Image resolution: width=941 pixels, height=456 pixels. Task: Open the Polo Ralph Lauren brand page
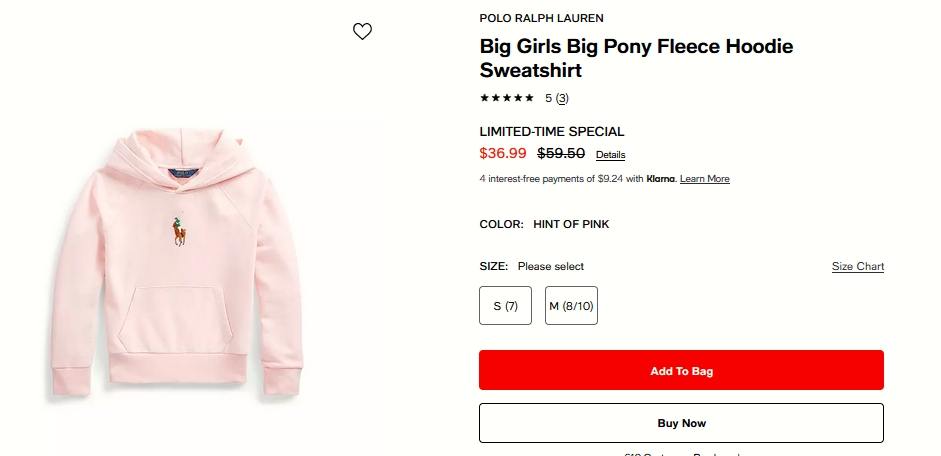tap(541, 19)
